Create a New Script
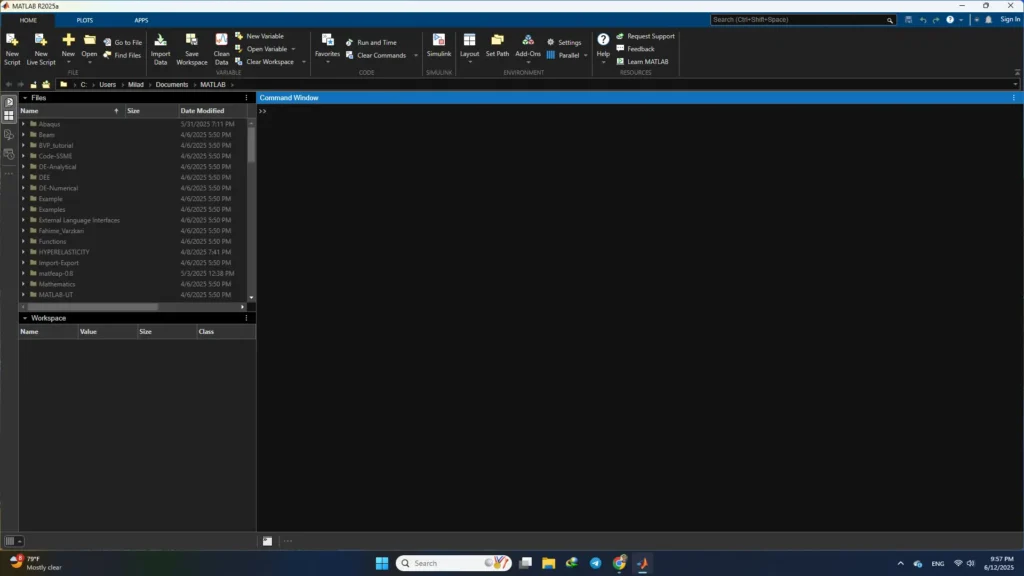The image size is (1024, 576). coord(12,49)
